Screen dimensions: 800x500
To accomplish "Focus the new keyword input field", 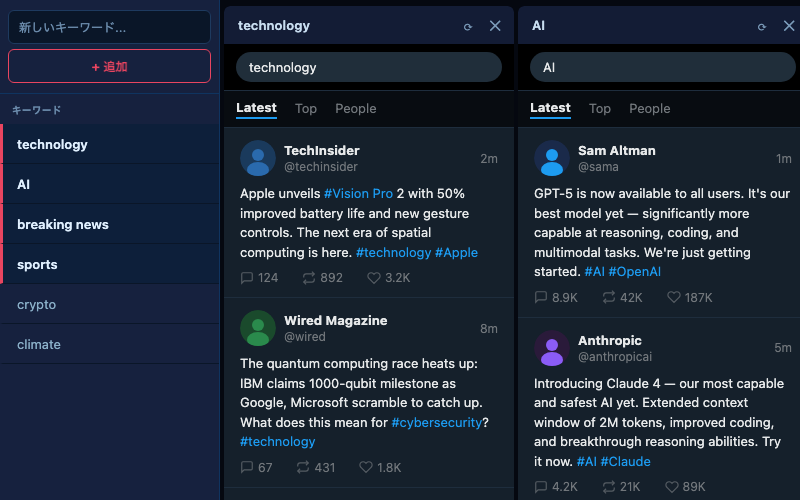I will tap(109, 27).
